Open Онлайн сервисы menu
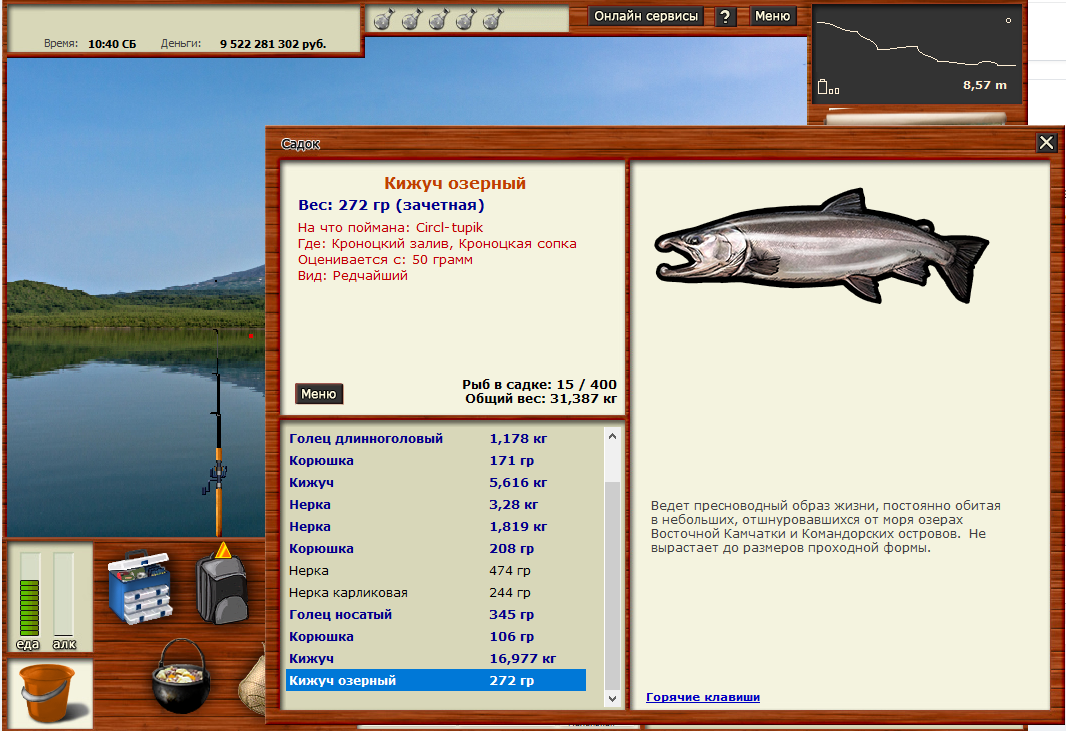 tap(647, 16)
